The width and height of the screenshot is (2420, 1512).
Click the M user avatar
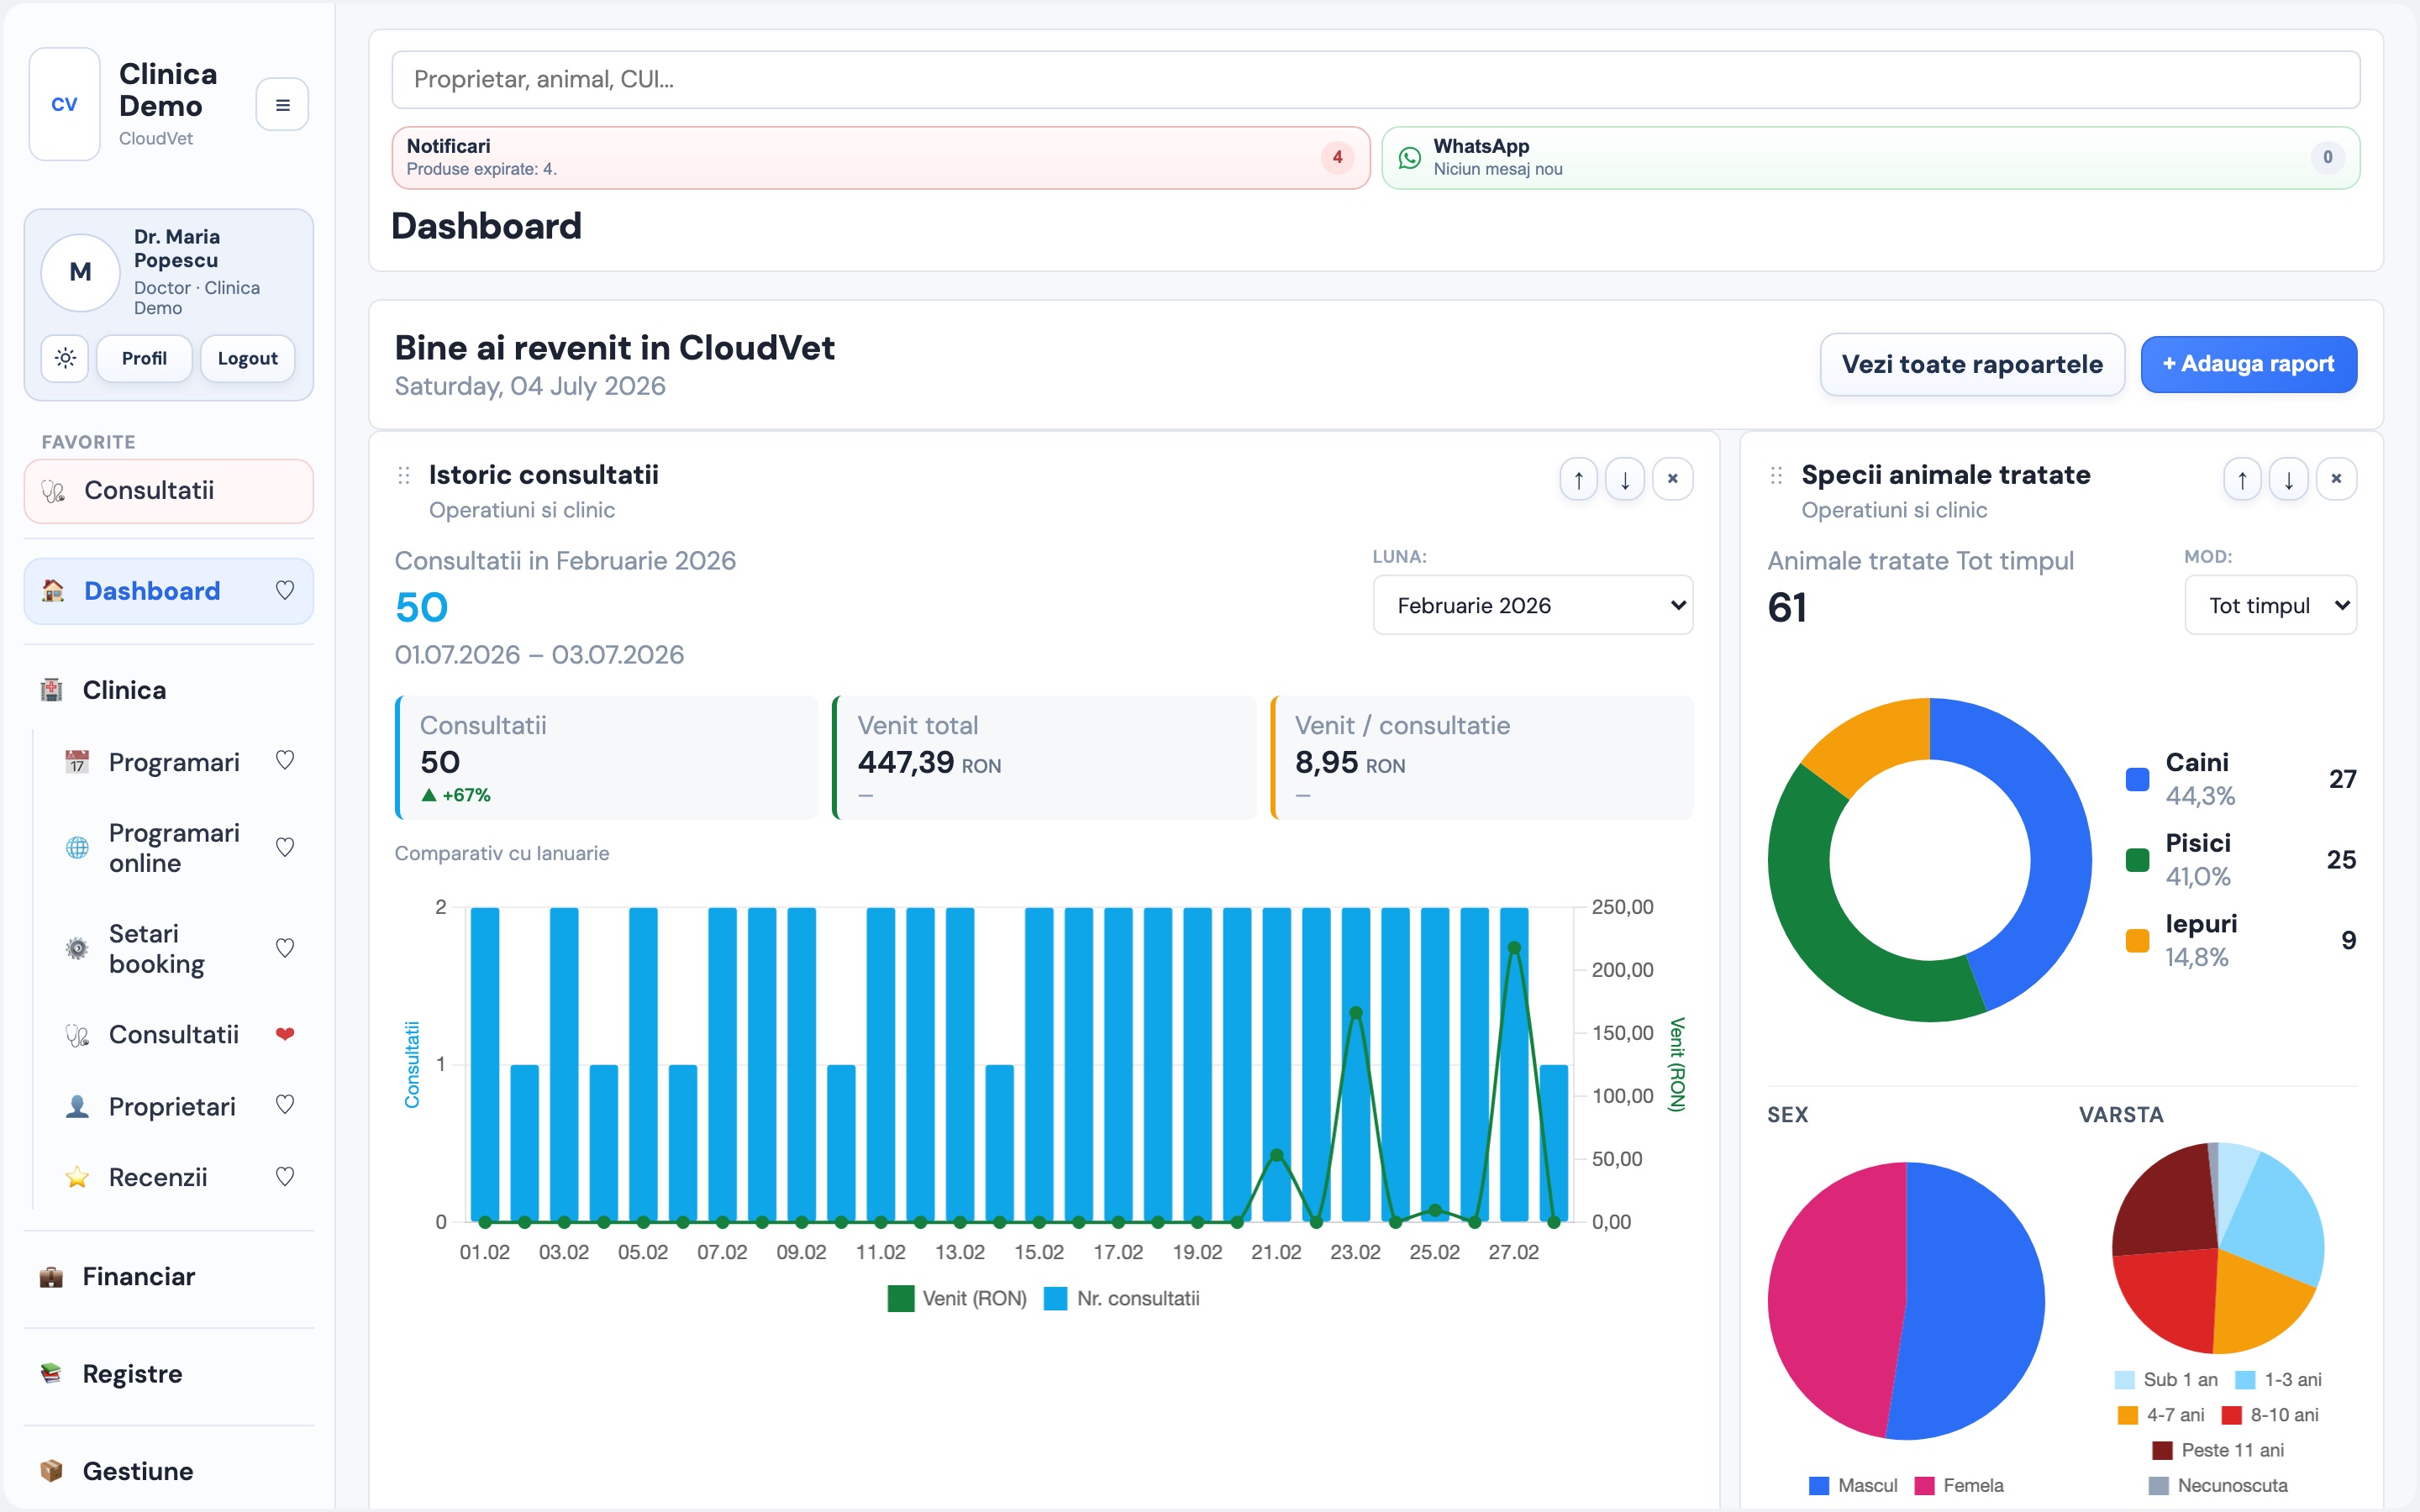click(80, 272)
